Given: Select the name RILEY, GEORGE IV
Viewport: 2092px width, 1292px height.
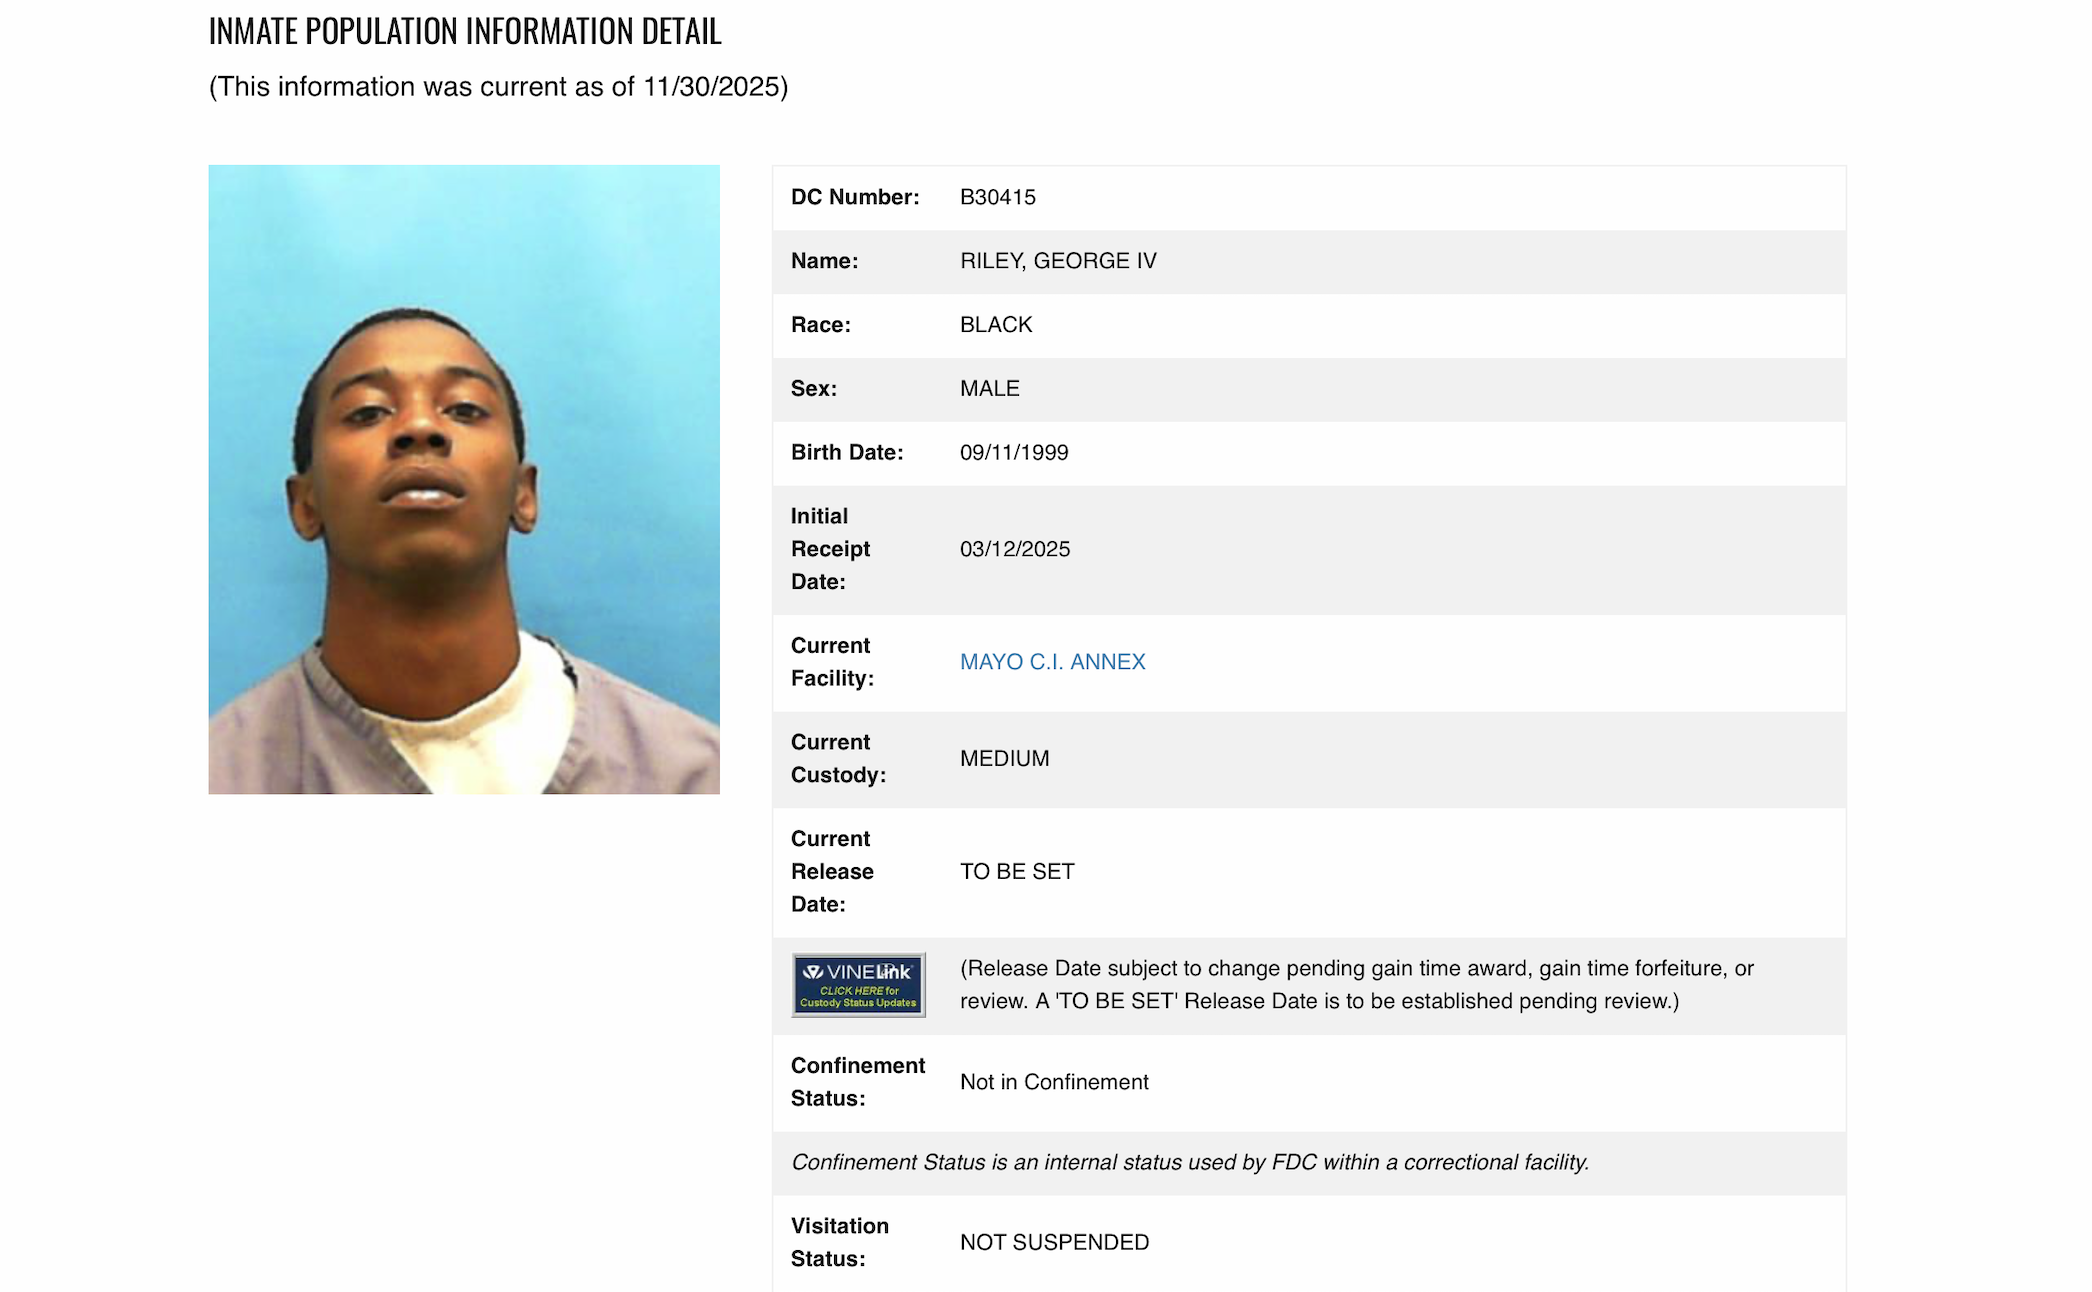Looking at the screenshot, I should [1058, 261].
